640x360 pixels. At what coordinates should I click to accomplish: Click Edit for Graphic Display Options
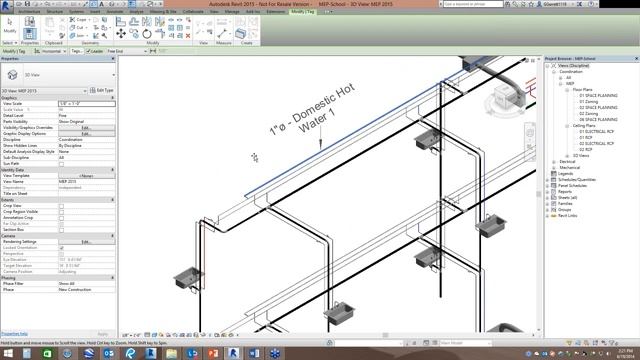87,134
